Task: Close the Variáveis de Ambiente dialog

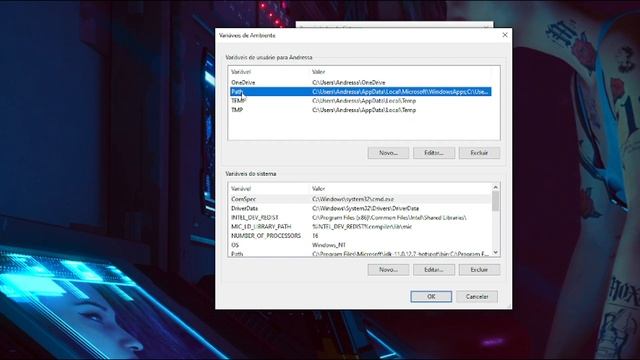Action: click(x=505, y=35)
